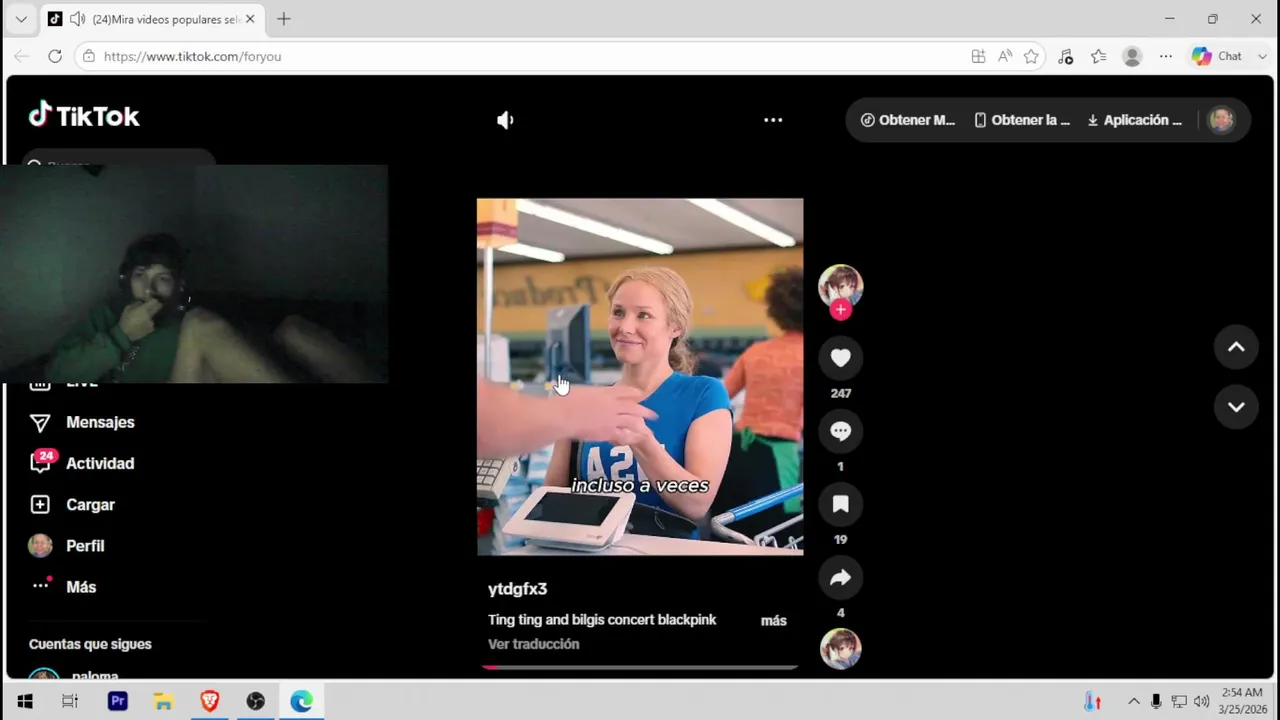Open the three-dot video options menu

[773, 120]
